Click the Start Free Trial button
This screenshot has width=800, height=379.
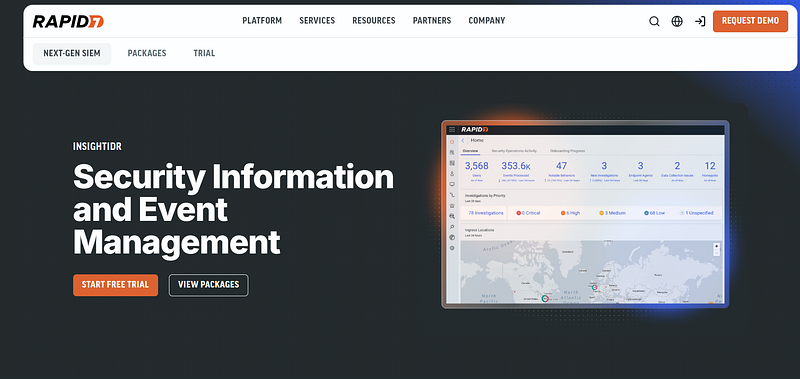click(115, 285)
